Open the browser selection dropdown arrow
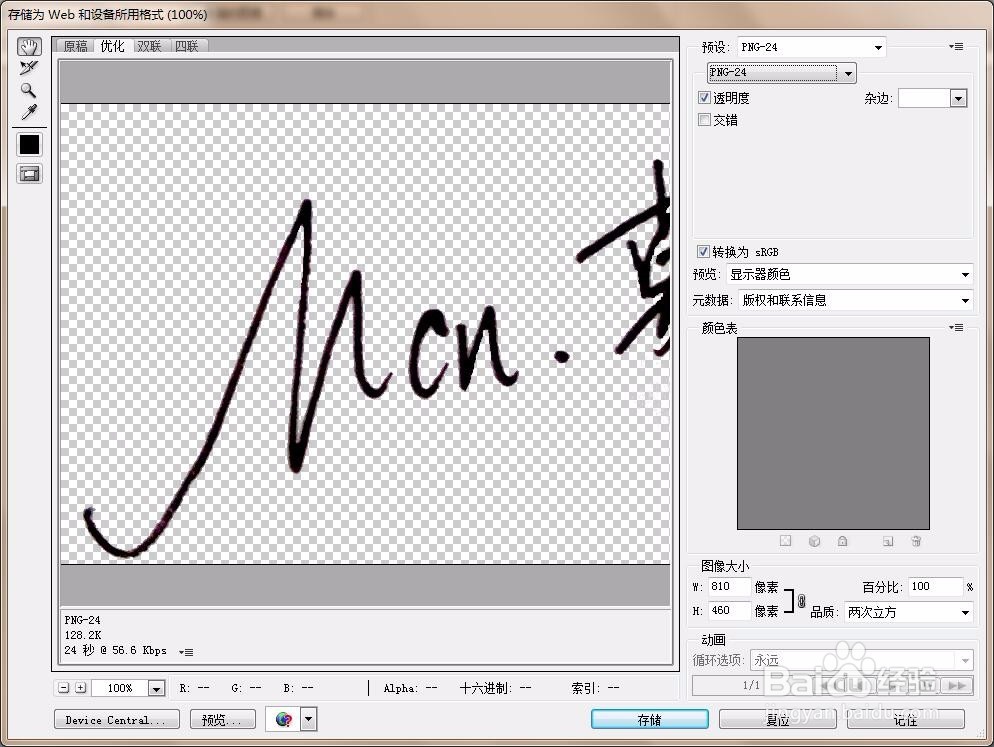 pos(309,719)
